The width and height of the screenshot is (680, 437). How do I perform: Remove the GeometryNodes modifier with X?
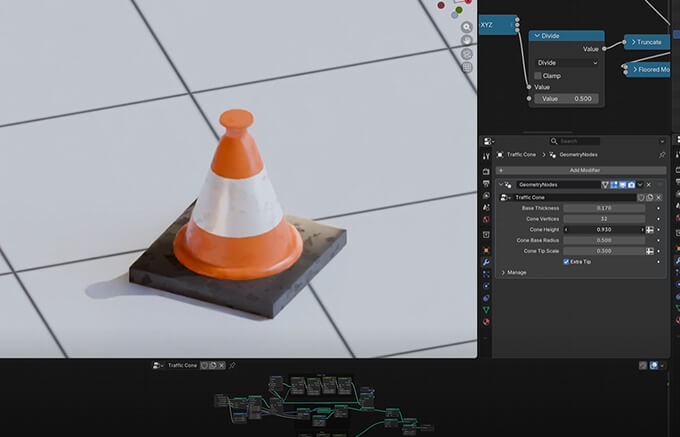648,185
